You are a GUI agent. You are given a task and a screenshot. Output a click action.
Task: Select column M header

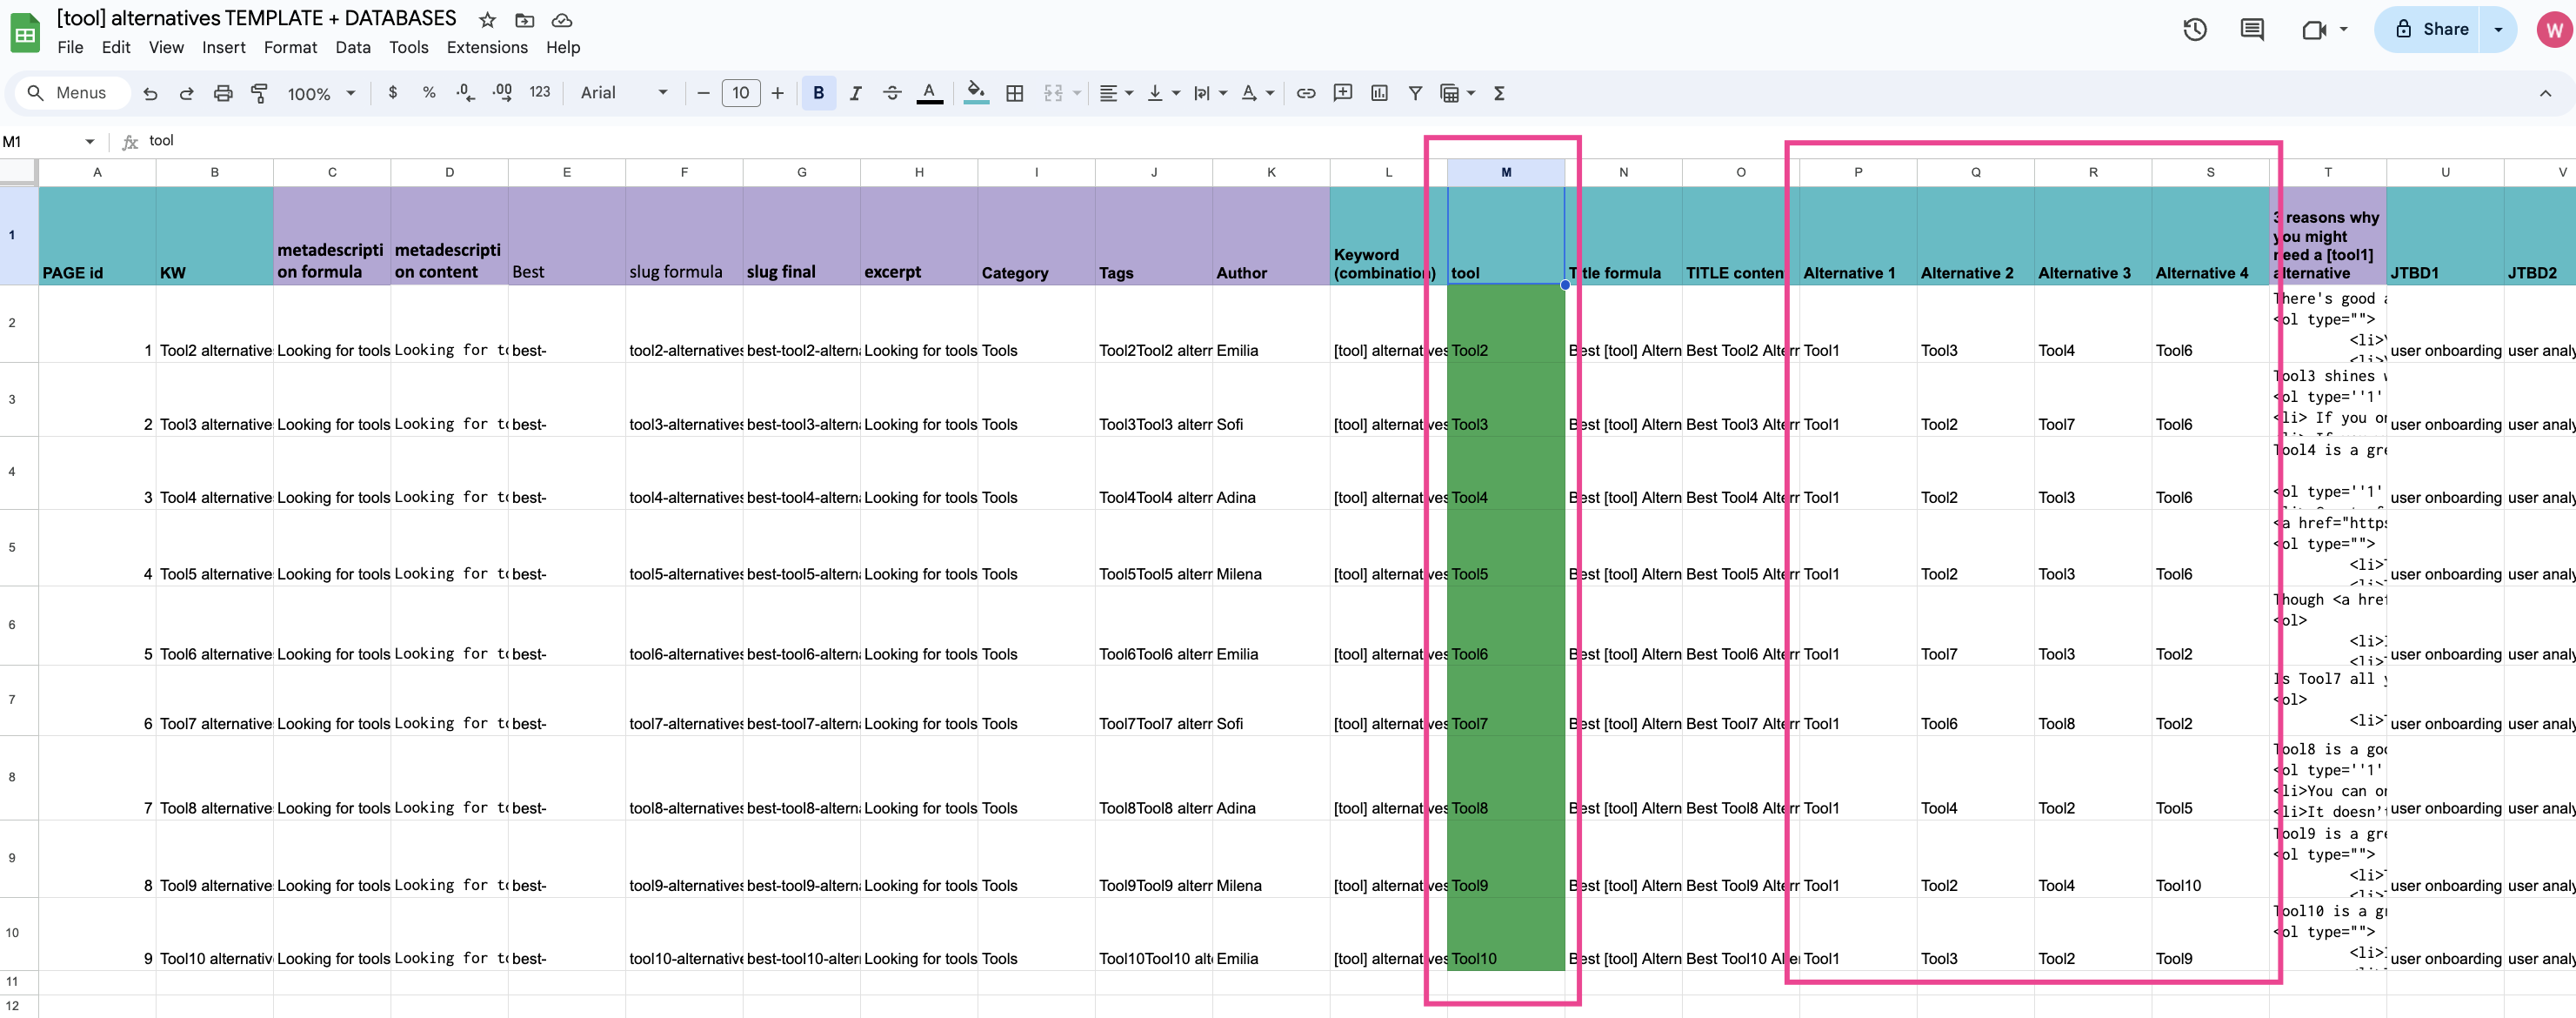click(1506, 172)
